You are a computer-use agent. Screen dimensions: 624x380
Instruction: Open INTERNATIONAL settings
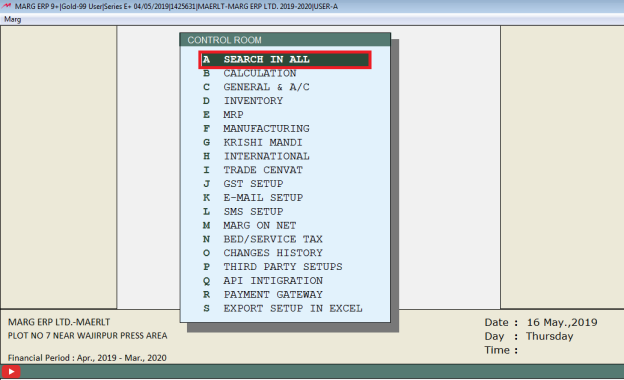[266, 156]
